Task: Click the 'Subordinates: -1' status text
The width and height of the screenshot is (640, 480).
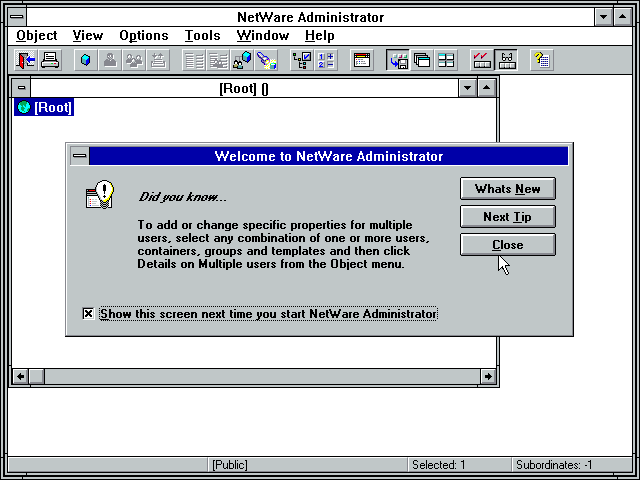Action: [x=554, y=465]
